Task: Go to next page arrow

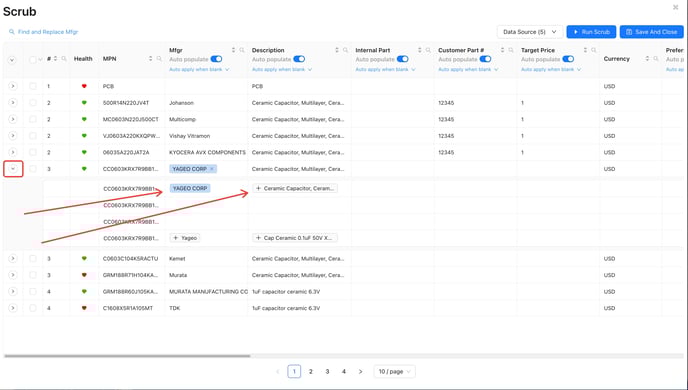Action: pyautogui.click(x=360, y=372)
